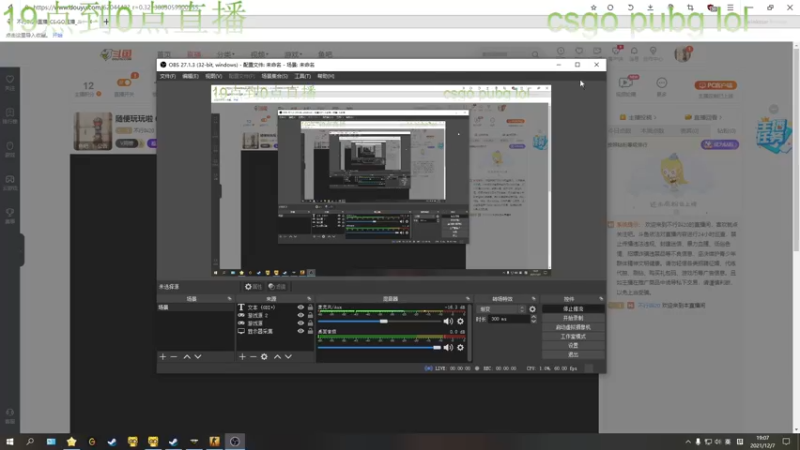Move the scene up in the 场景 list
Viewport: 800px width, 450px height.
pyautogui.click(x=187, y=357)
